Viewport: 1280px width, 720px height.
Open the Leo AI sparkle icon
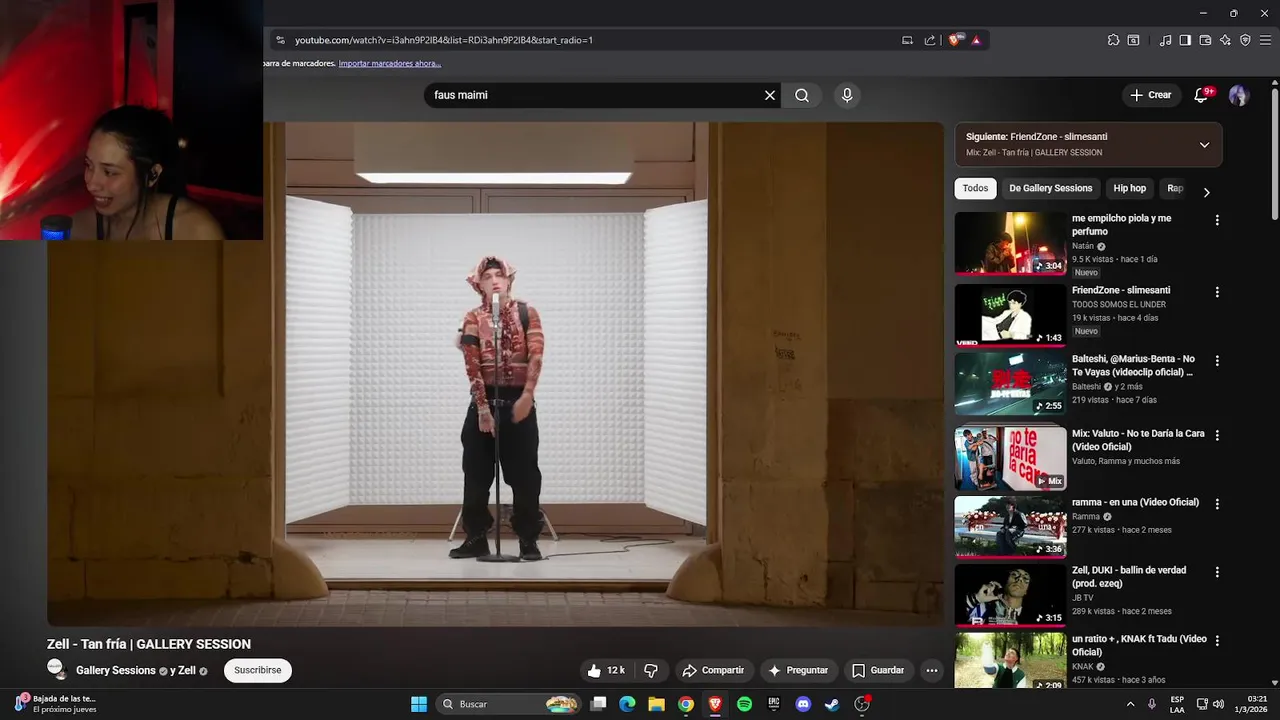point(1225,40)
